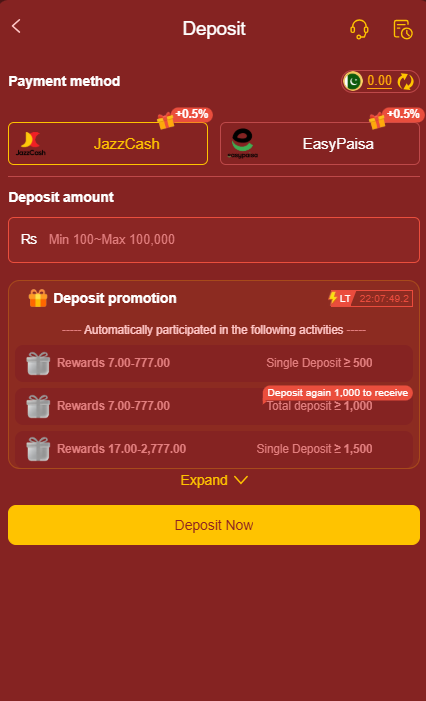Click the chevron next to Expand
The image size is (426, 701).
(x=241, y=480)
